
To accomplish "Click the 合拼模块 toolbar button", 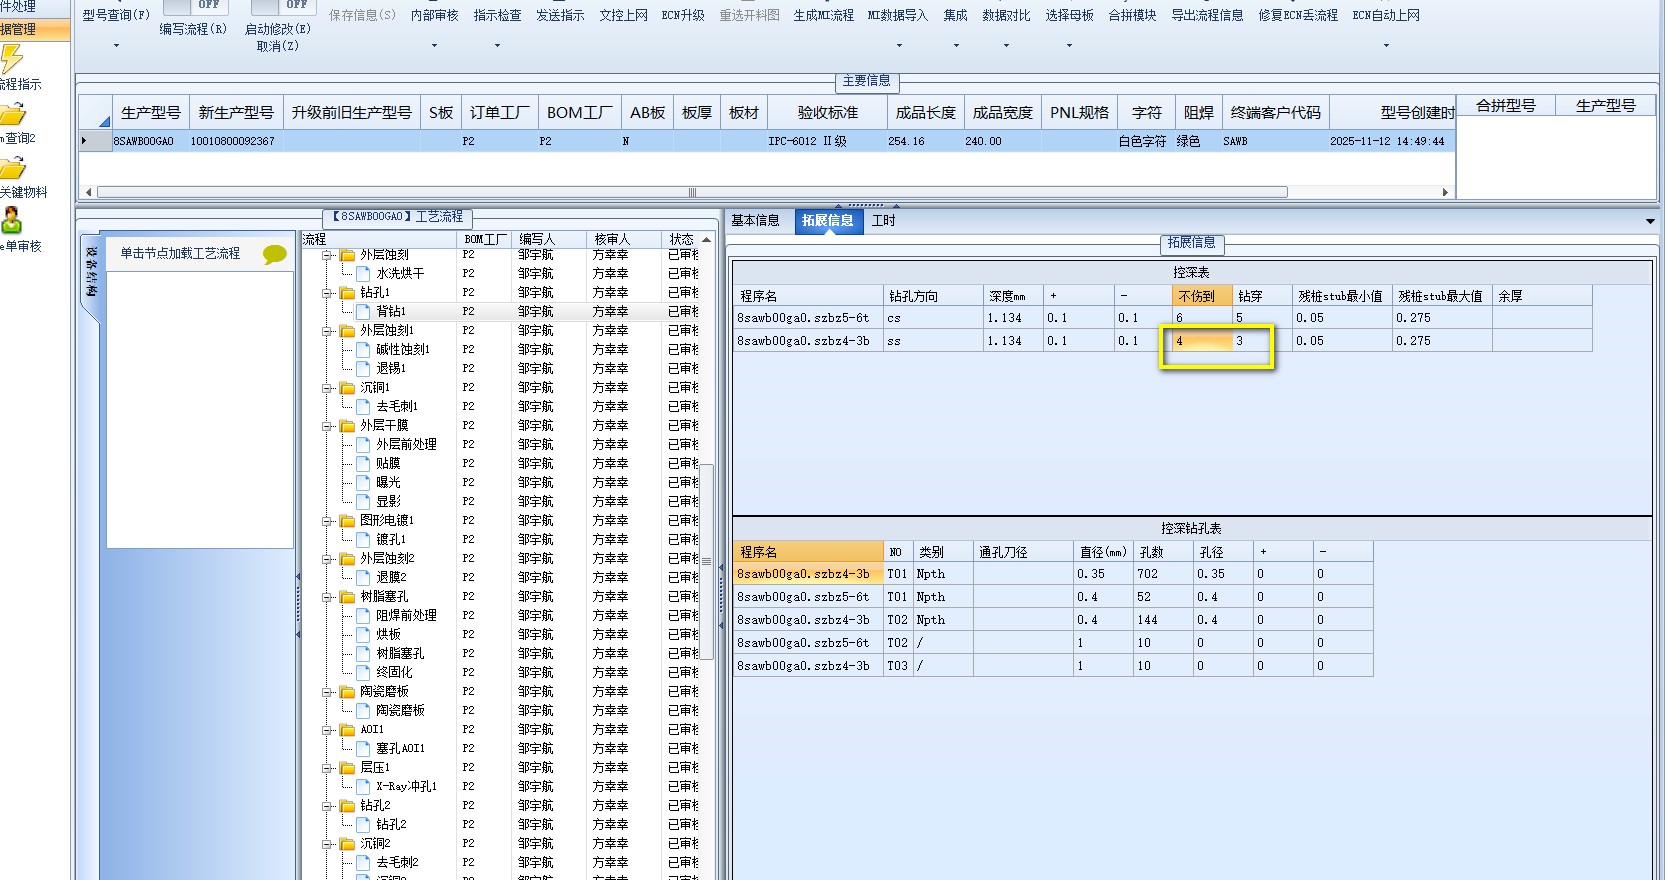I will 1132,16.
